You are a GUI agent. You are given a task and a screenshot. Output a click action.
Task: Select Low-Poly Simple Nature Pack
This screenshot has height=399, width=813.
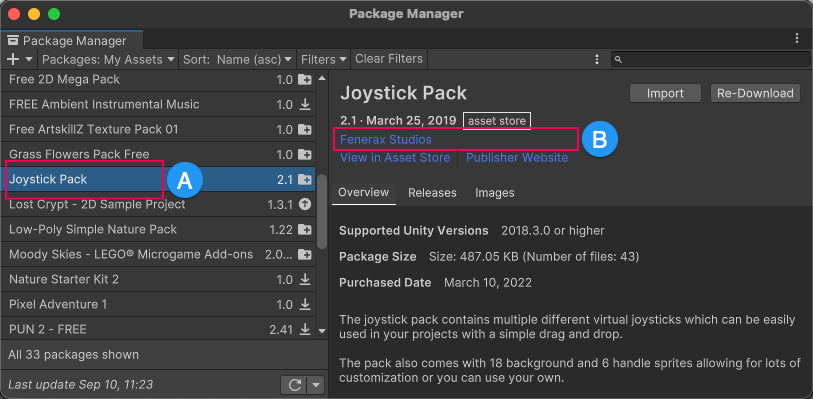click(158, 230)
